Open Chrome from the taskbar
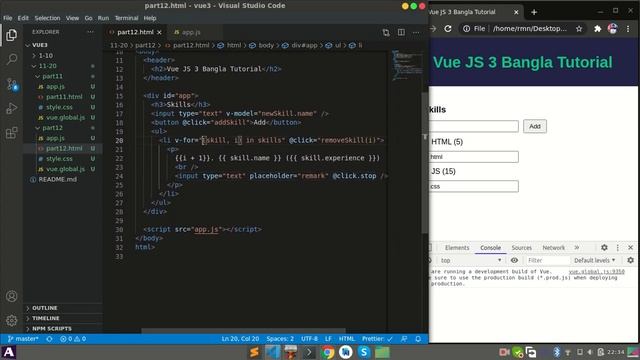This screenshot has width=640, height=360. click(327, 352)
